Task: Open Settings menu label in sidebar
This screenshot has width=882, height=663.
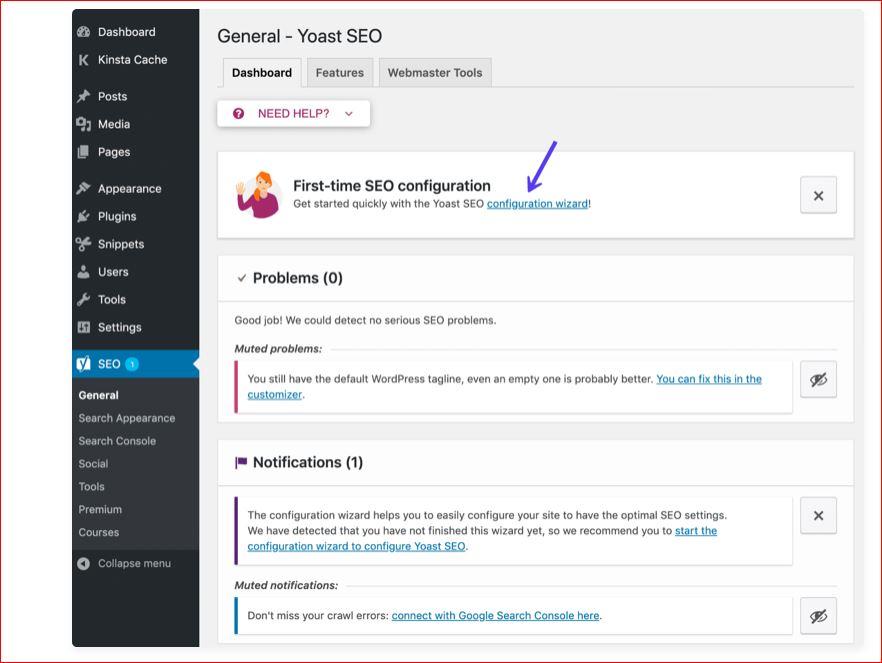Action: [119, 327]
